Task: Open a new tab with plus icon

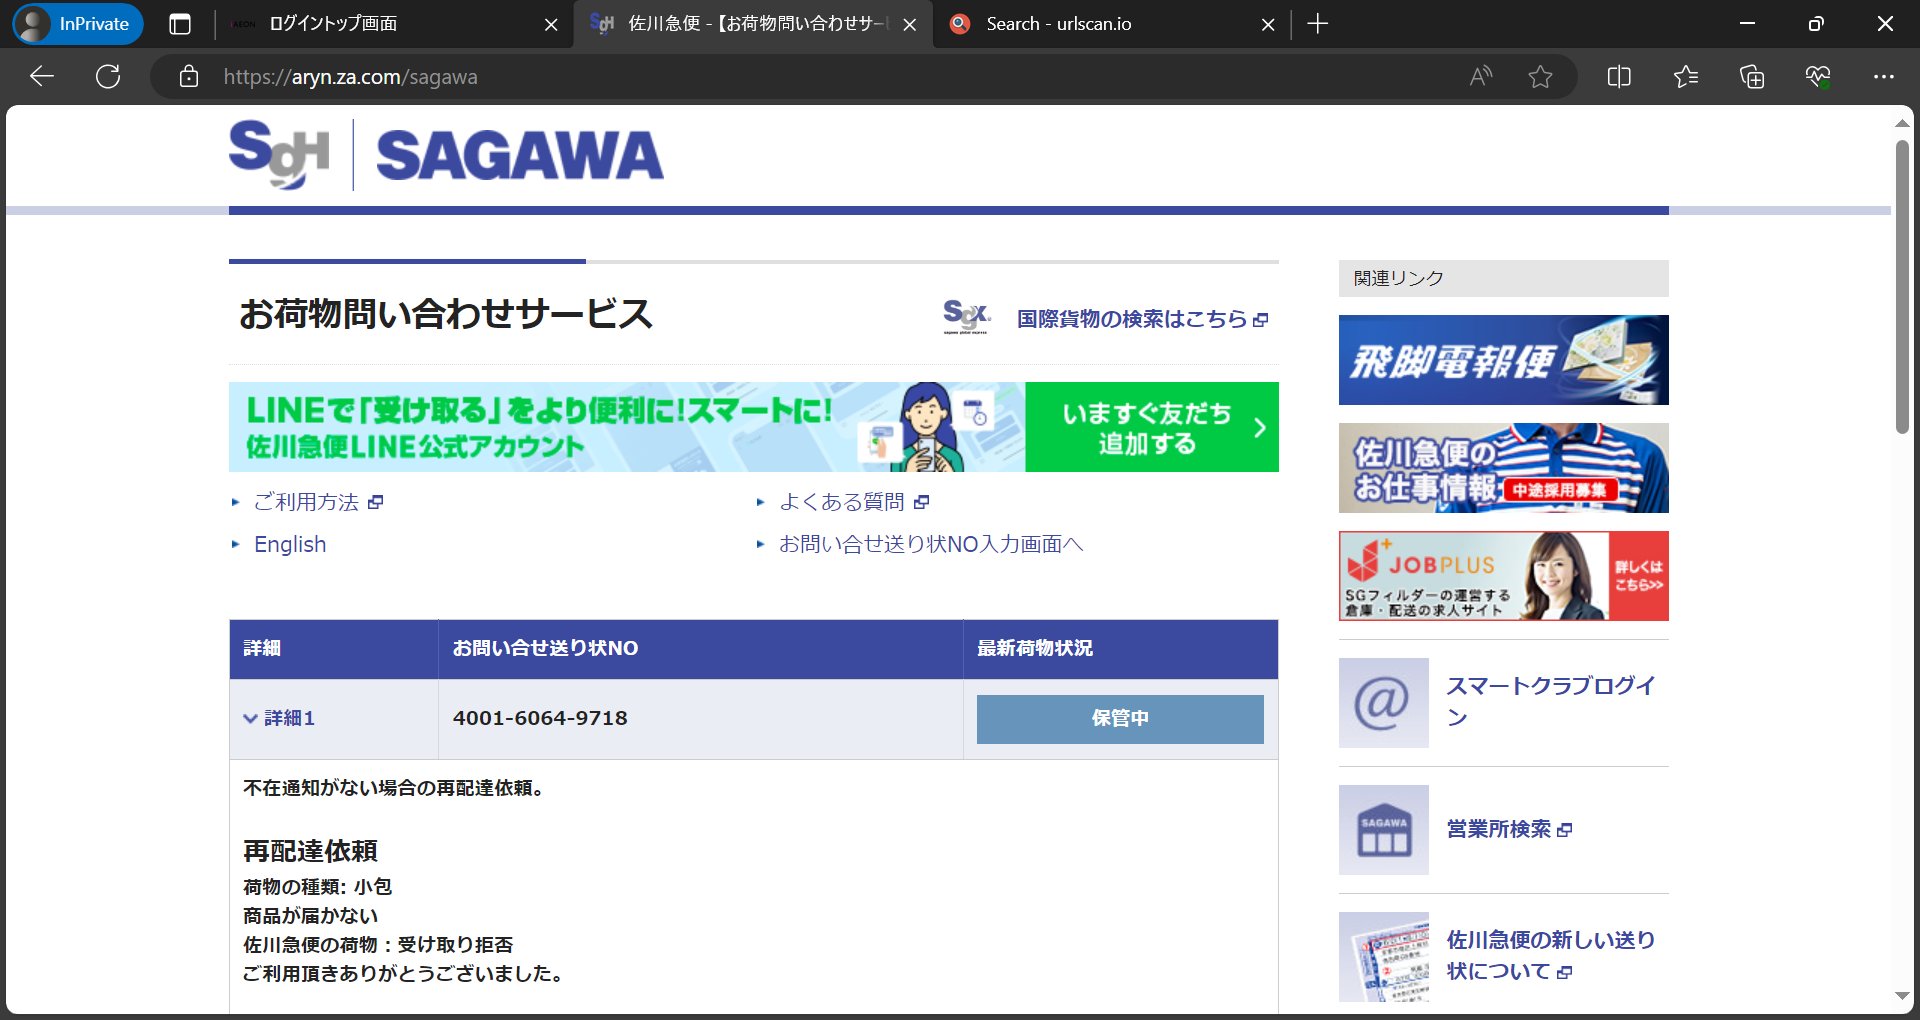Action: 1318,24
